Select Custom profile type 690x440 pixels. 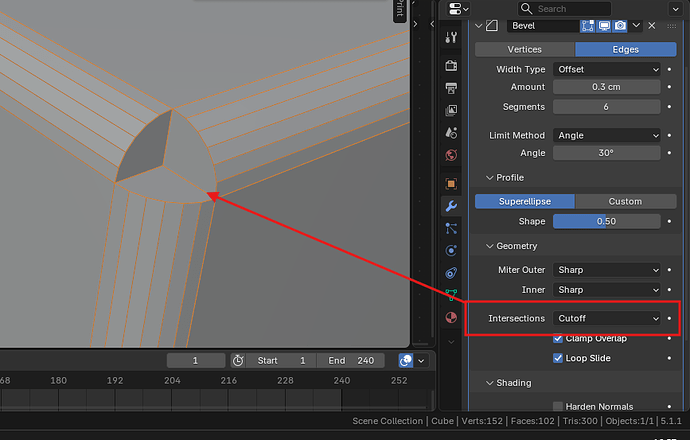pos(625,201)
